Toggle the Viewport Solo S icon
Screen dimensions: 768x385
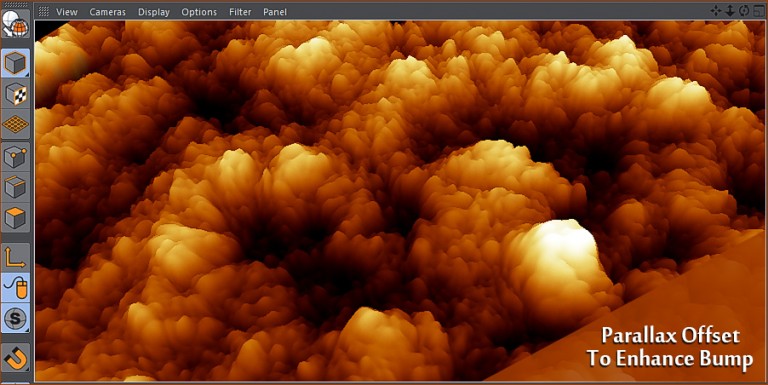click(x=15, y=318)
